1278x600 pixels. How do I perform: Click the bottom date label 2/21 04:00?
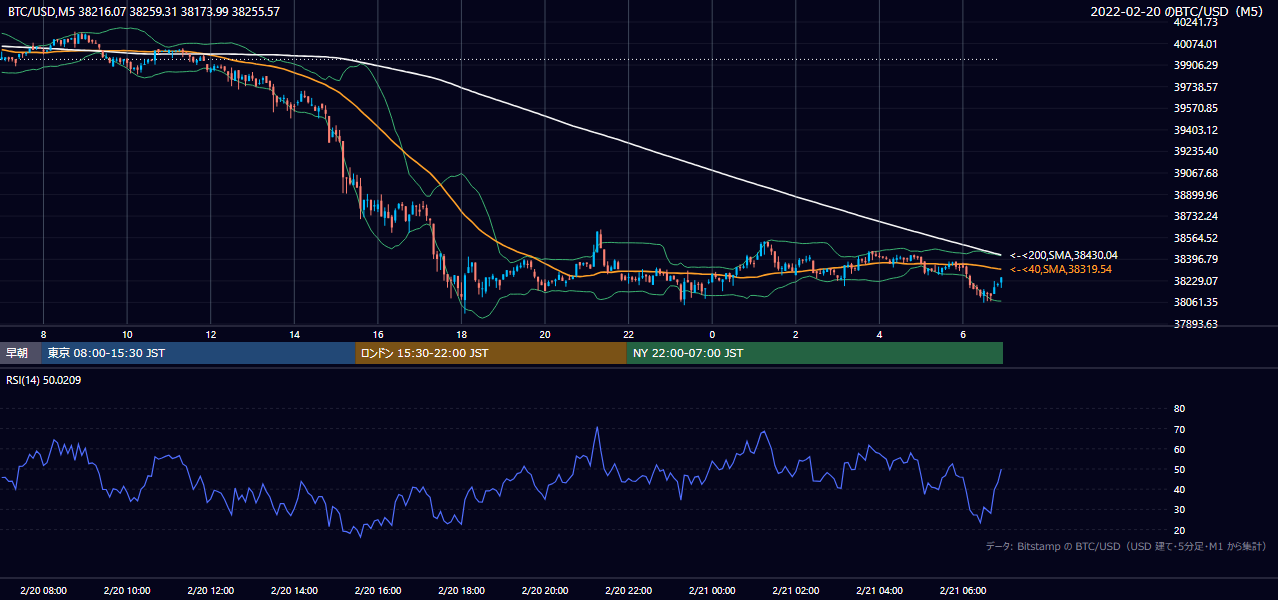pyautogui.click(x=878, y=590)
